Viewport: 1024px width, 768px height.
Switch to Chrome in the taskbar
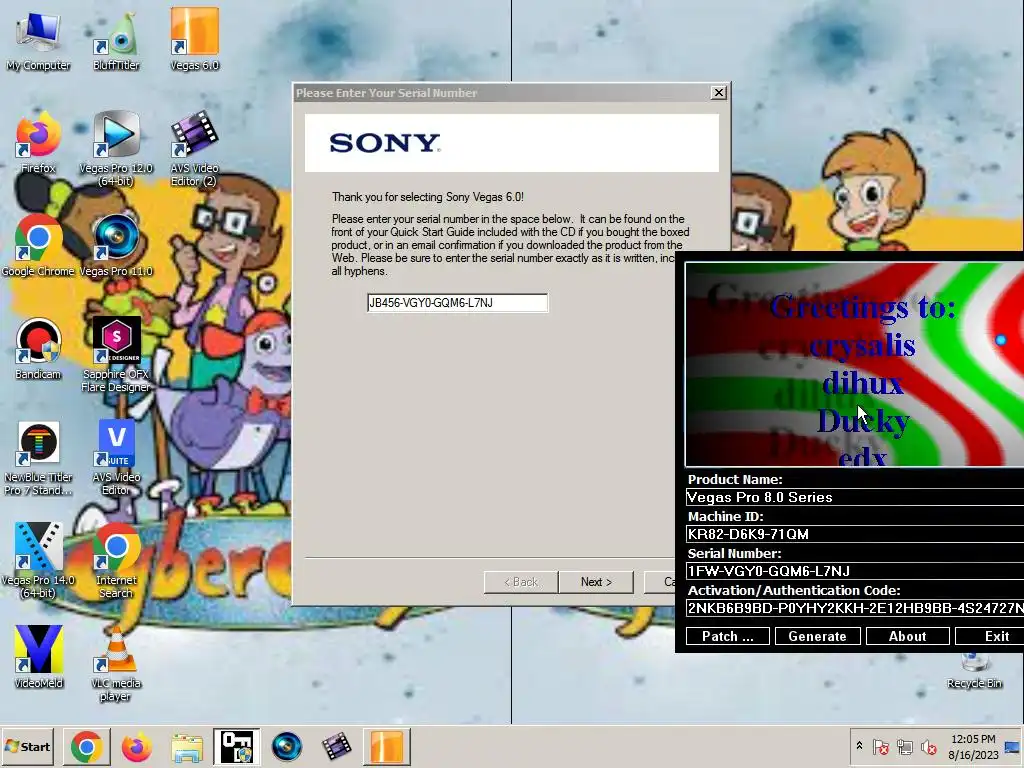86,746
